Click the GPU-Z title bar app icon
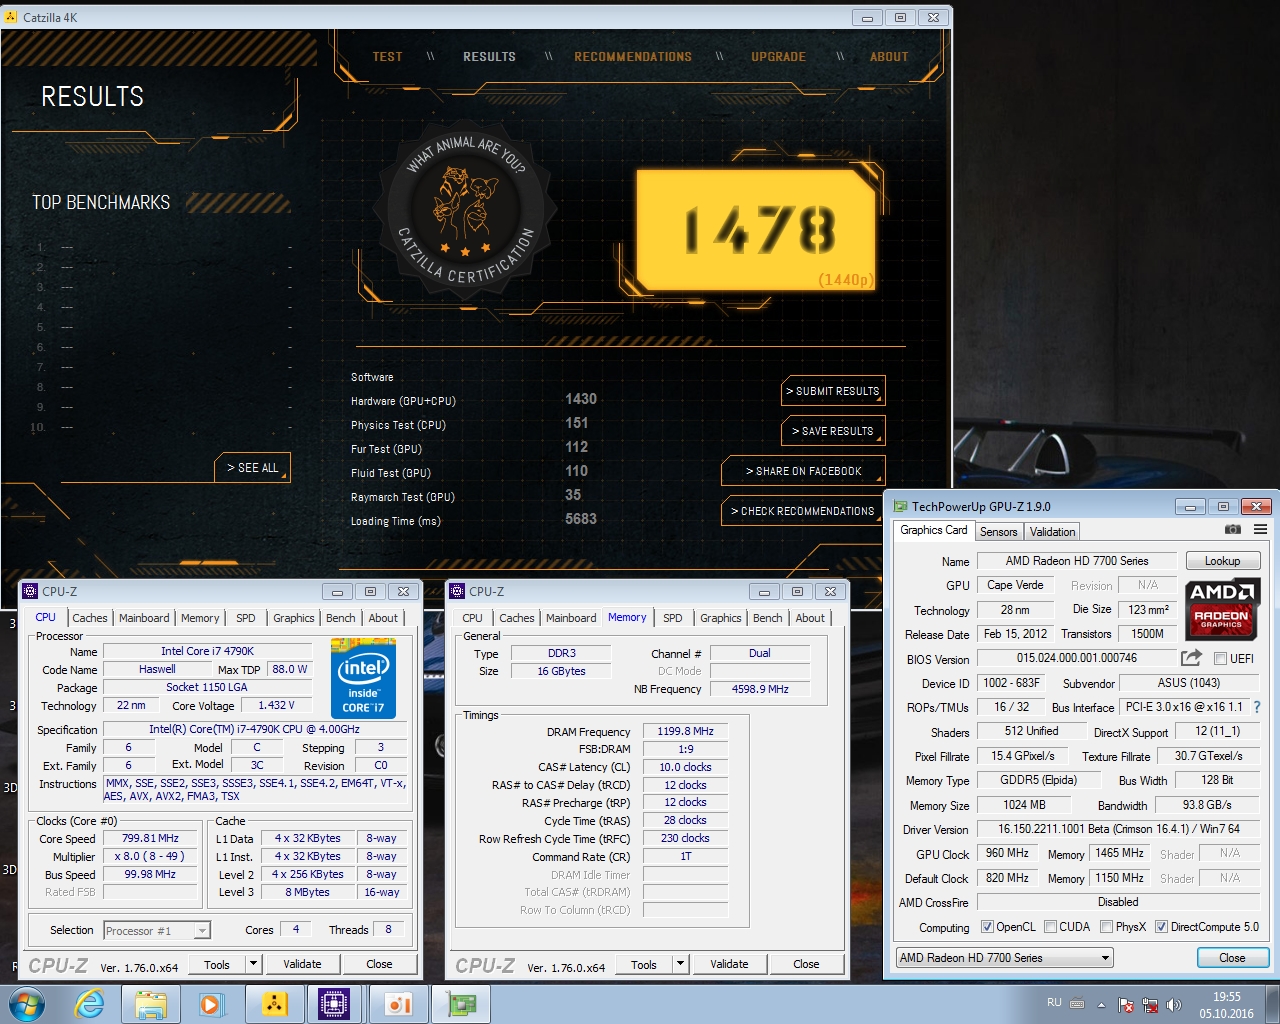The height and width of the screenshot is (1024, 1280). pos(900,507)
